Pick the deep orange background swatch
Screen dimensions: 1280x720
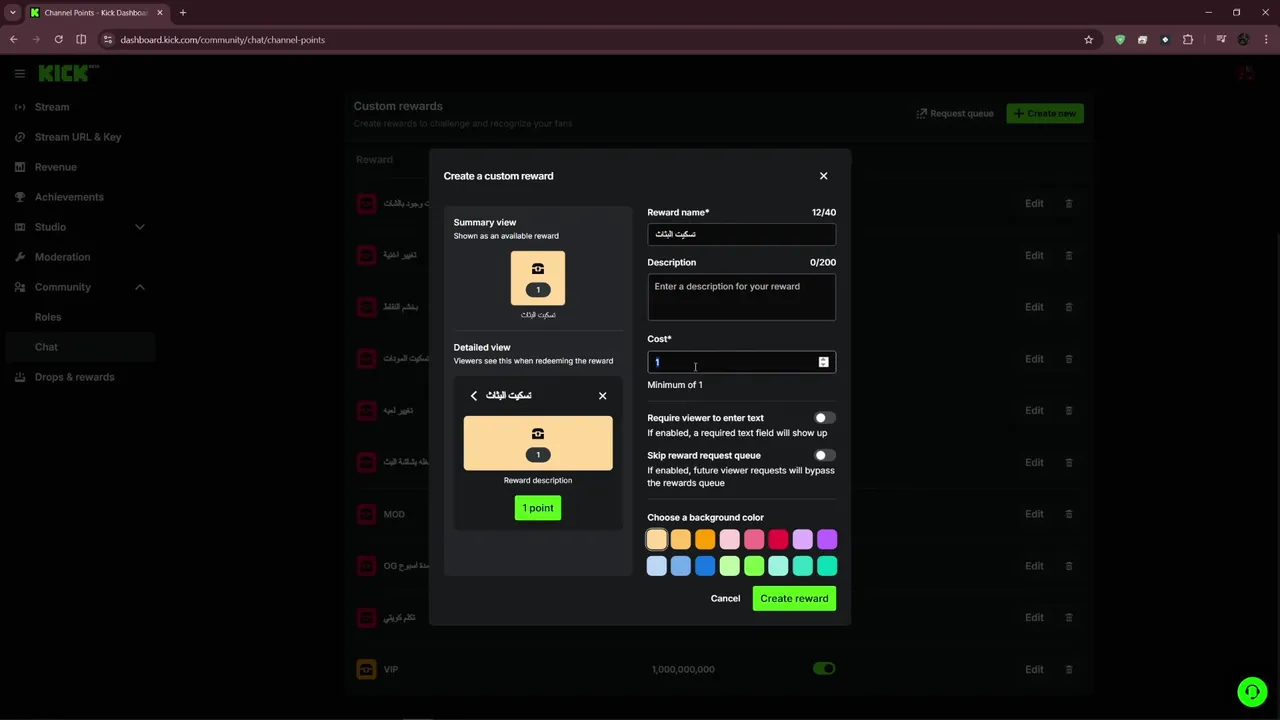tap(705, 540)
